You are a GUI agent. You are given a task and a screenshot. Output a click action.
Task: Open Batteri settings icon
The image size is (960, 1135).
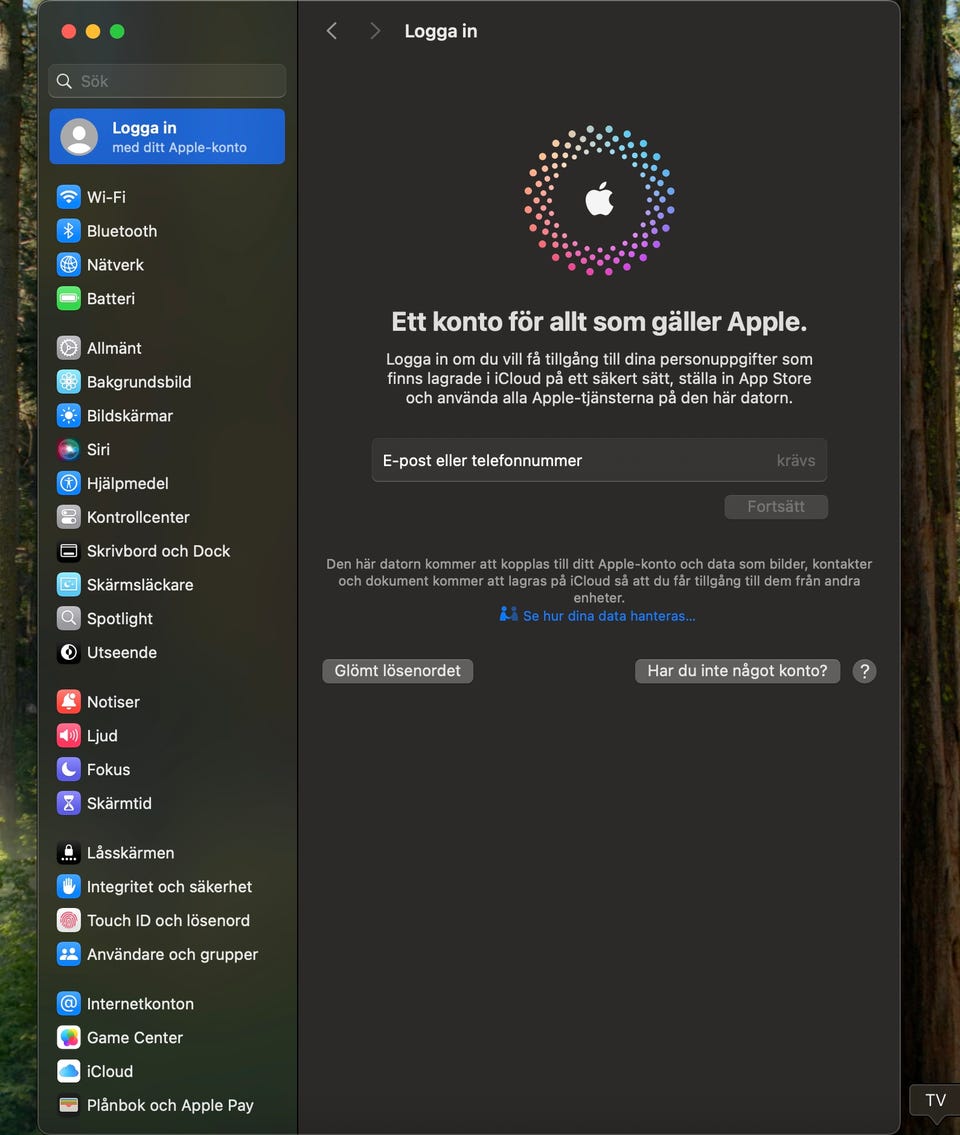[69, 298]
